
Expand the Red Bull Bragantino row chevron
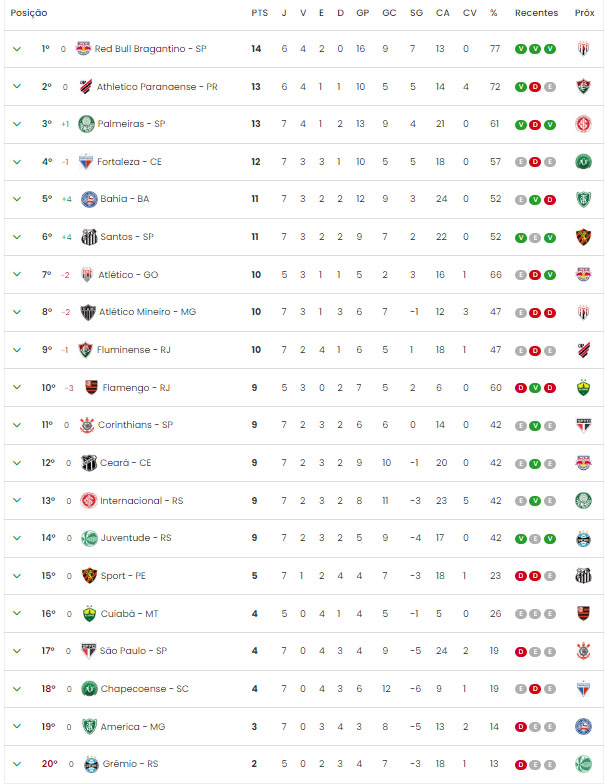point(17,49)
